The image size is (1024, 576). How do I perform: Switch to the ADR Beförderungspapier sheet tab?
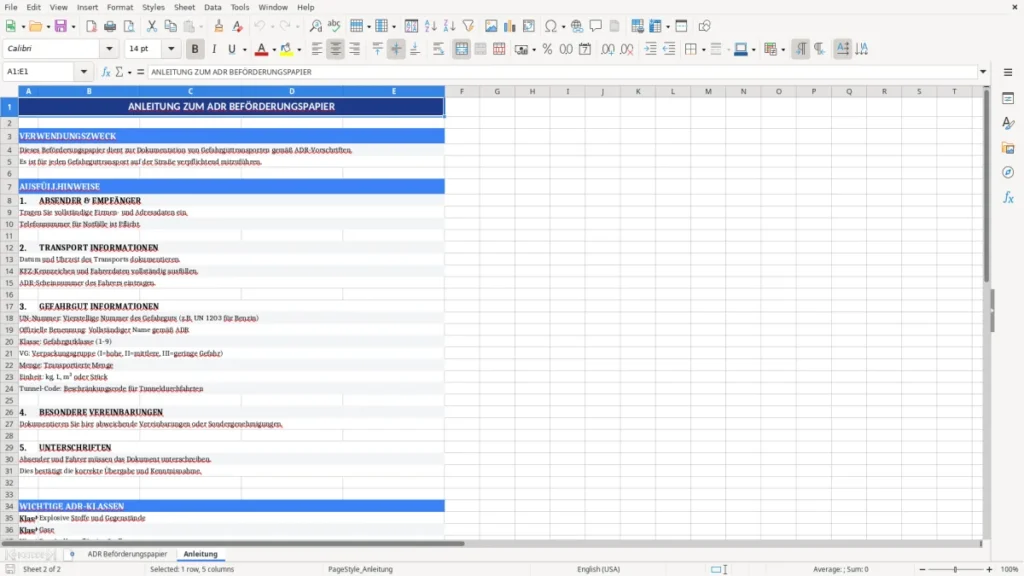click(127, 554)
